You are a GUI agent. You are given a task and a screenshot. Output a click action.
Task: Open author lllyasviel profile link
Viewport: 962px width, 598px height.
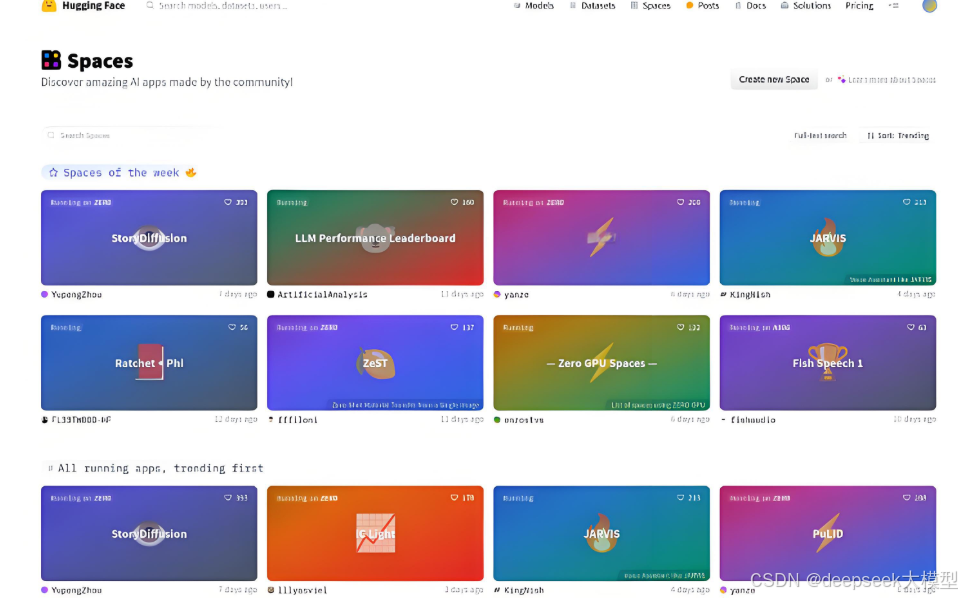302,591
